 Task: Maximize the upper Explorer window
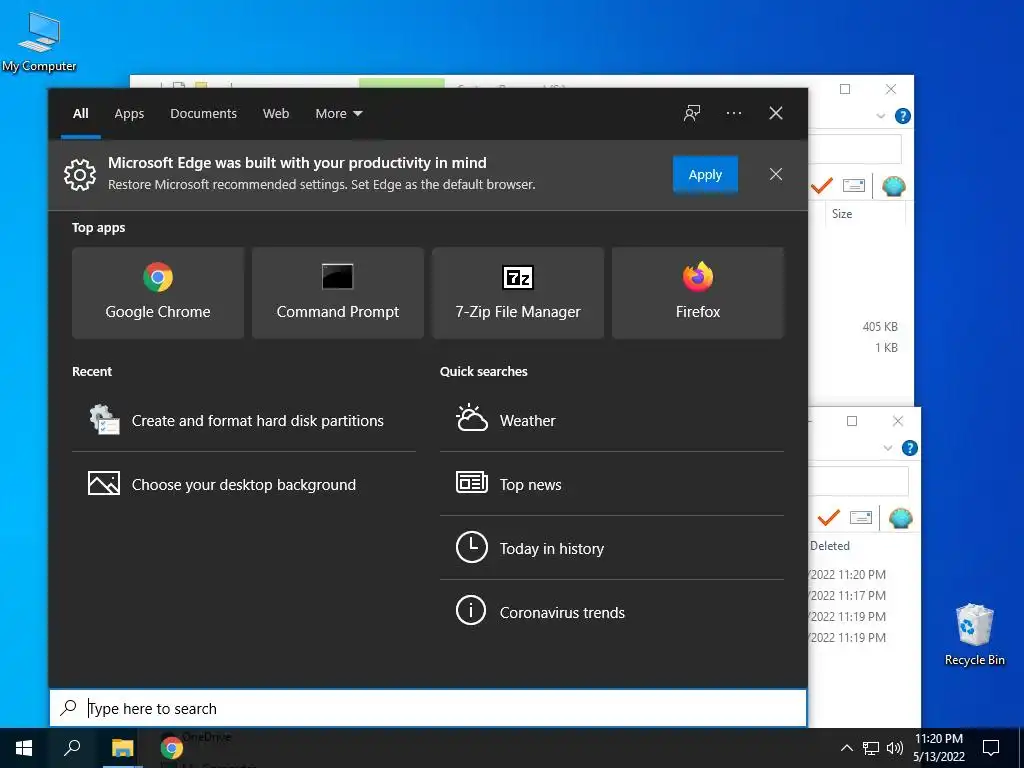[x=845, y=89]
